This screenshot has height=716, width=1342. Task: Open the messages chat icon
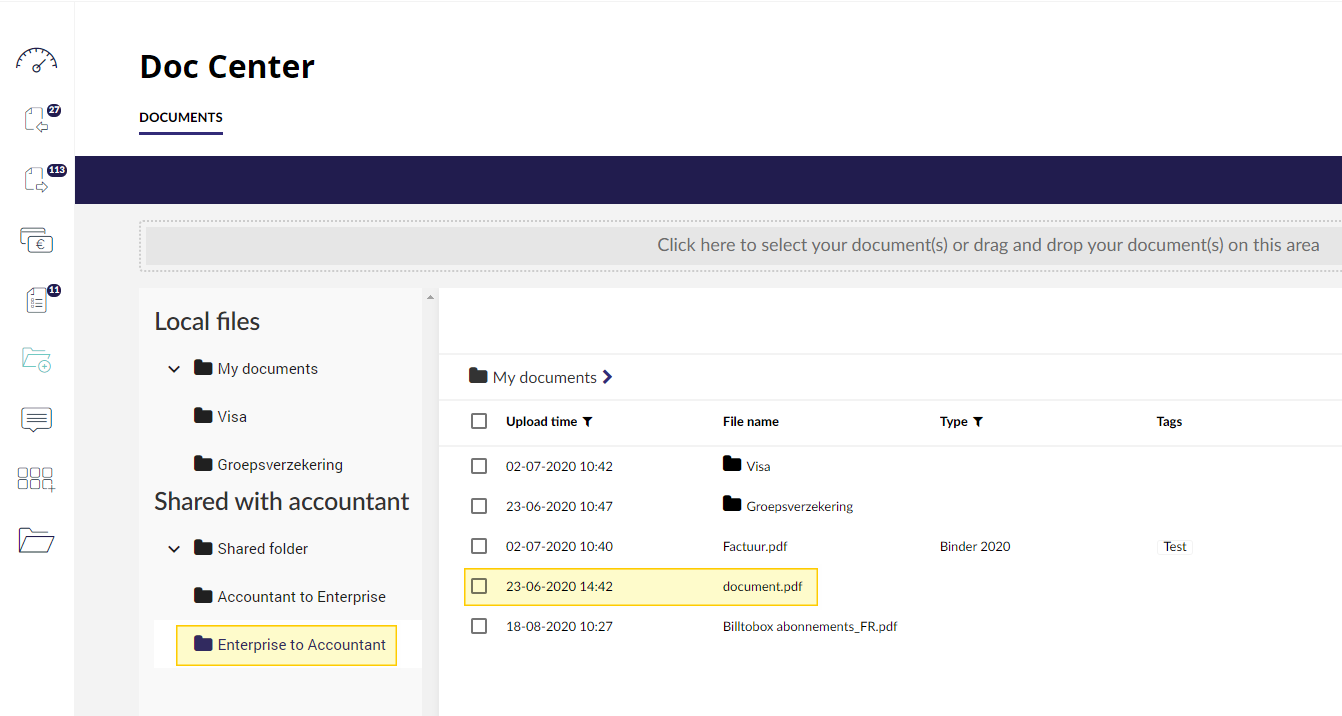36,420
